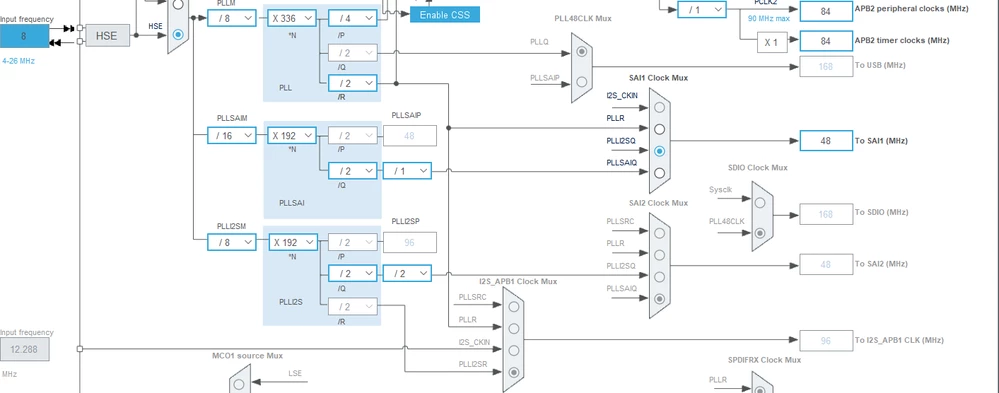This screenshot has height=393, width=999.
Task: Open the main PLL /2 Q divider dropdown
Action: click(x=353, y=53)
